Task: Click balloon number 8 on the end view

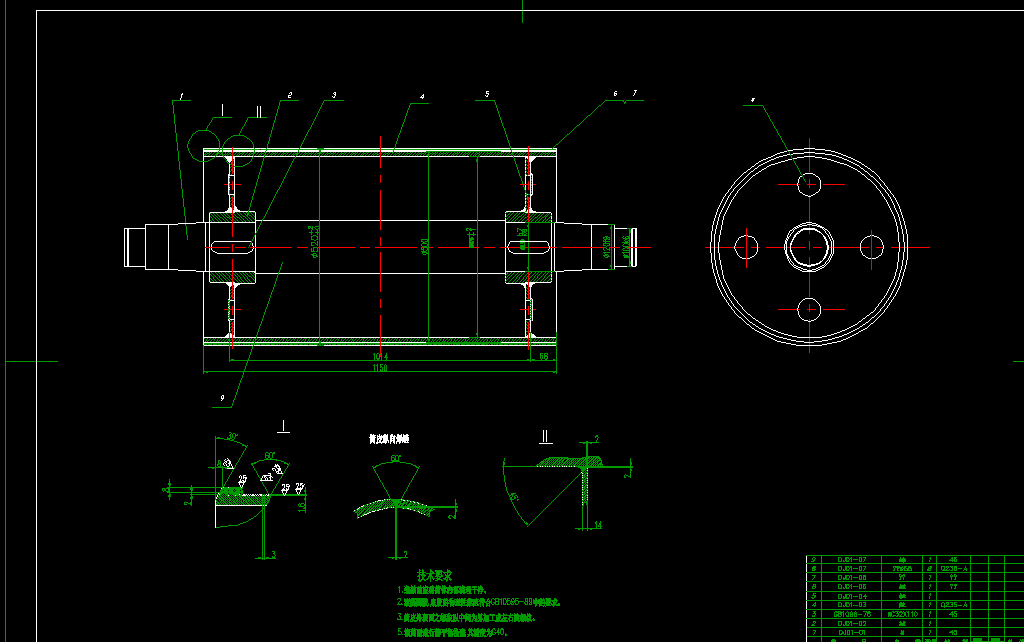Action: (x=752, y=101)
